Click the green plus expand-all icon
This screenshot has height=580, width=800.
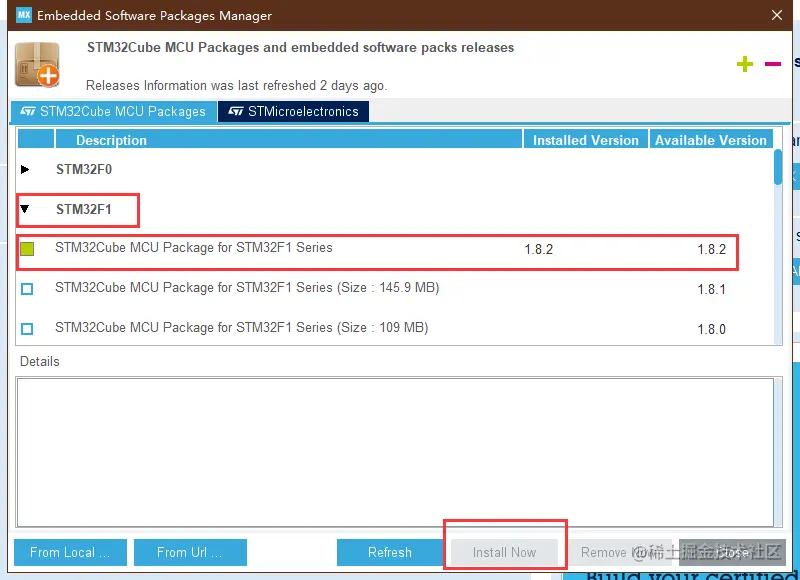click(744, 64)
